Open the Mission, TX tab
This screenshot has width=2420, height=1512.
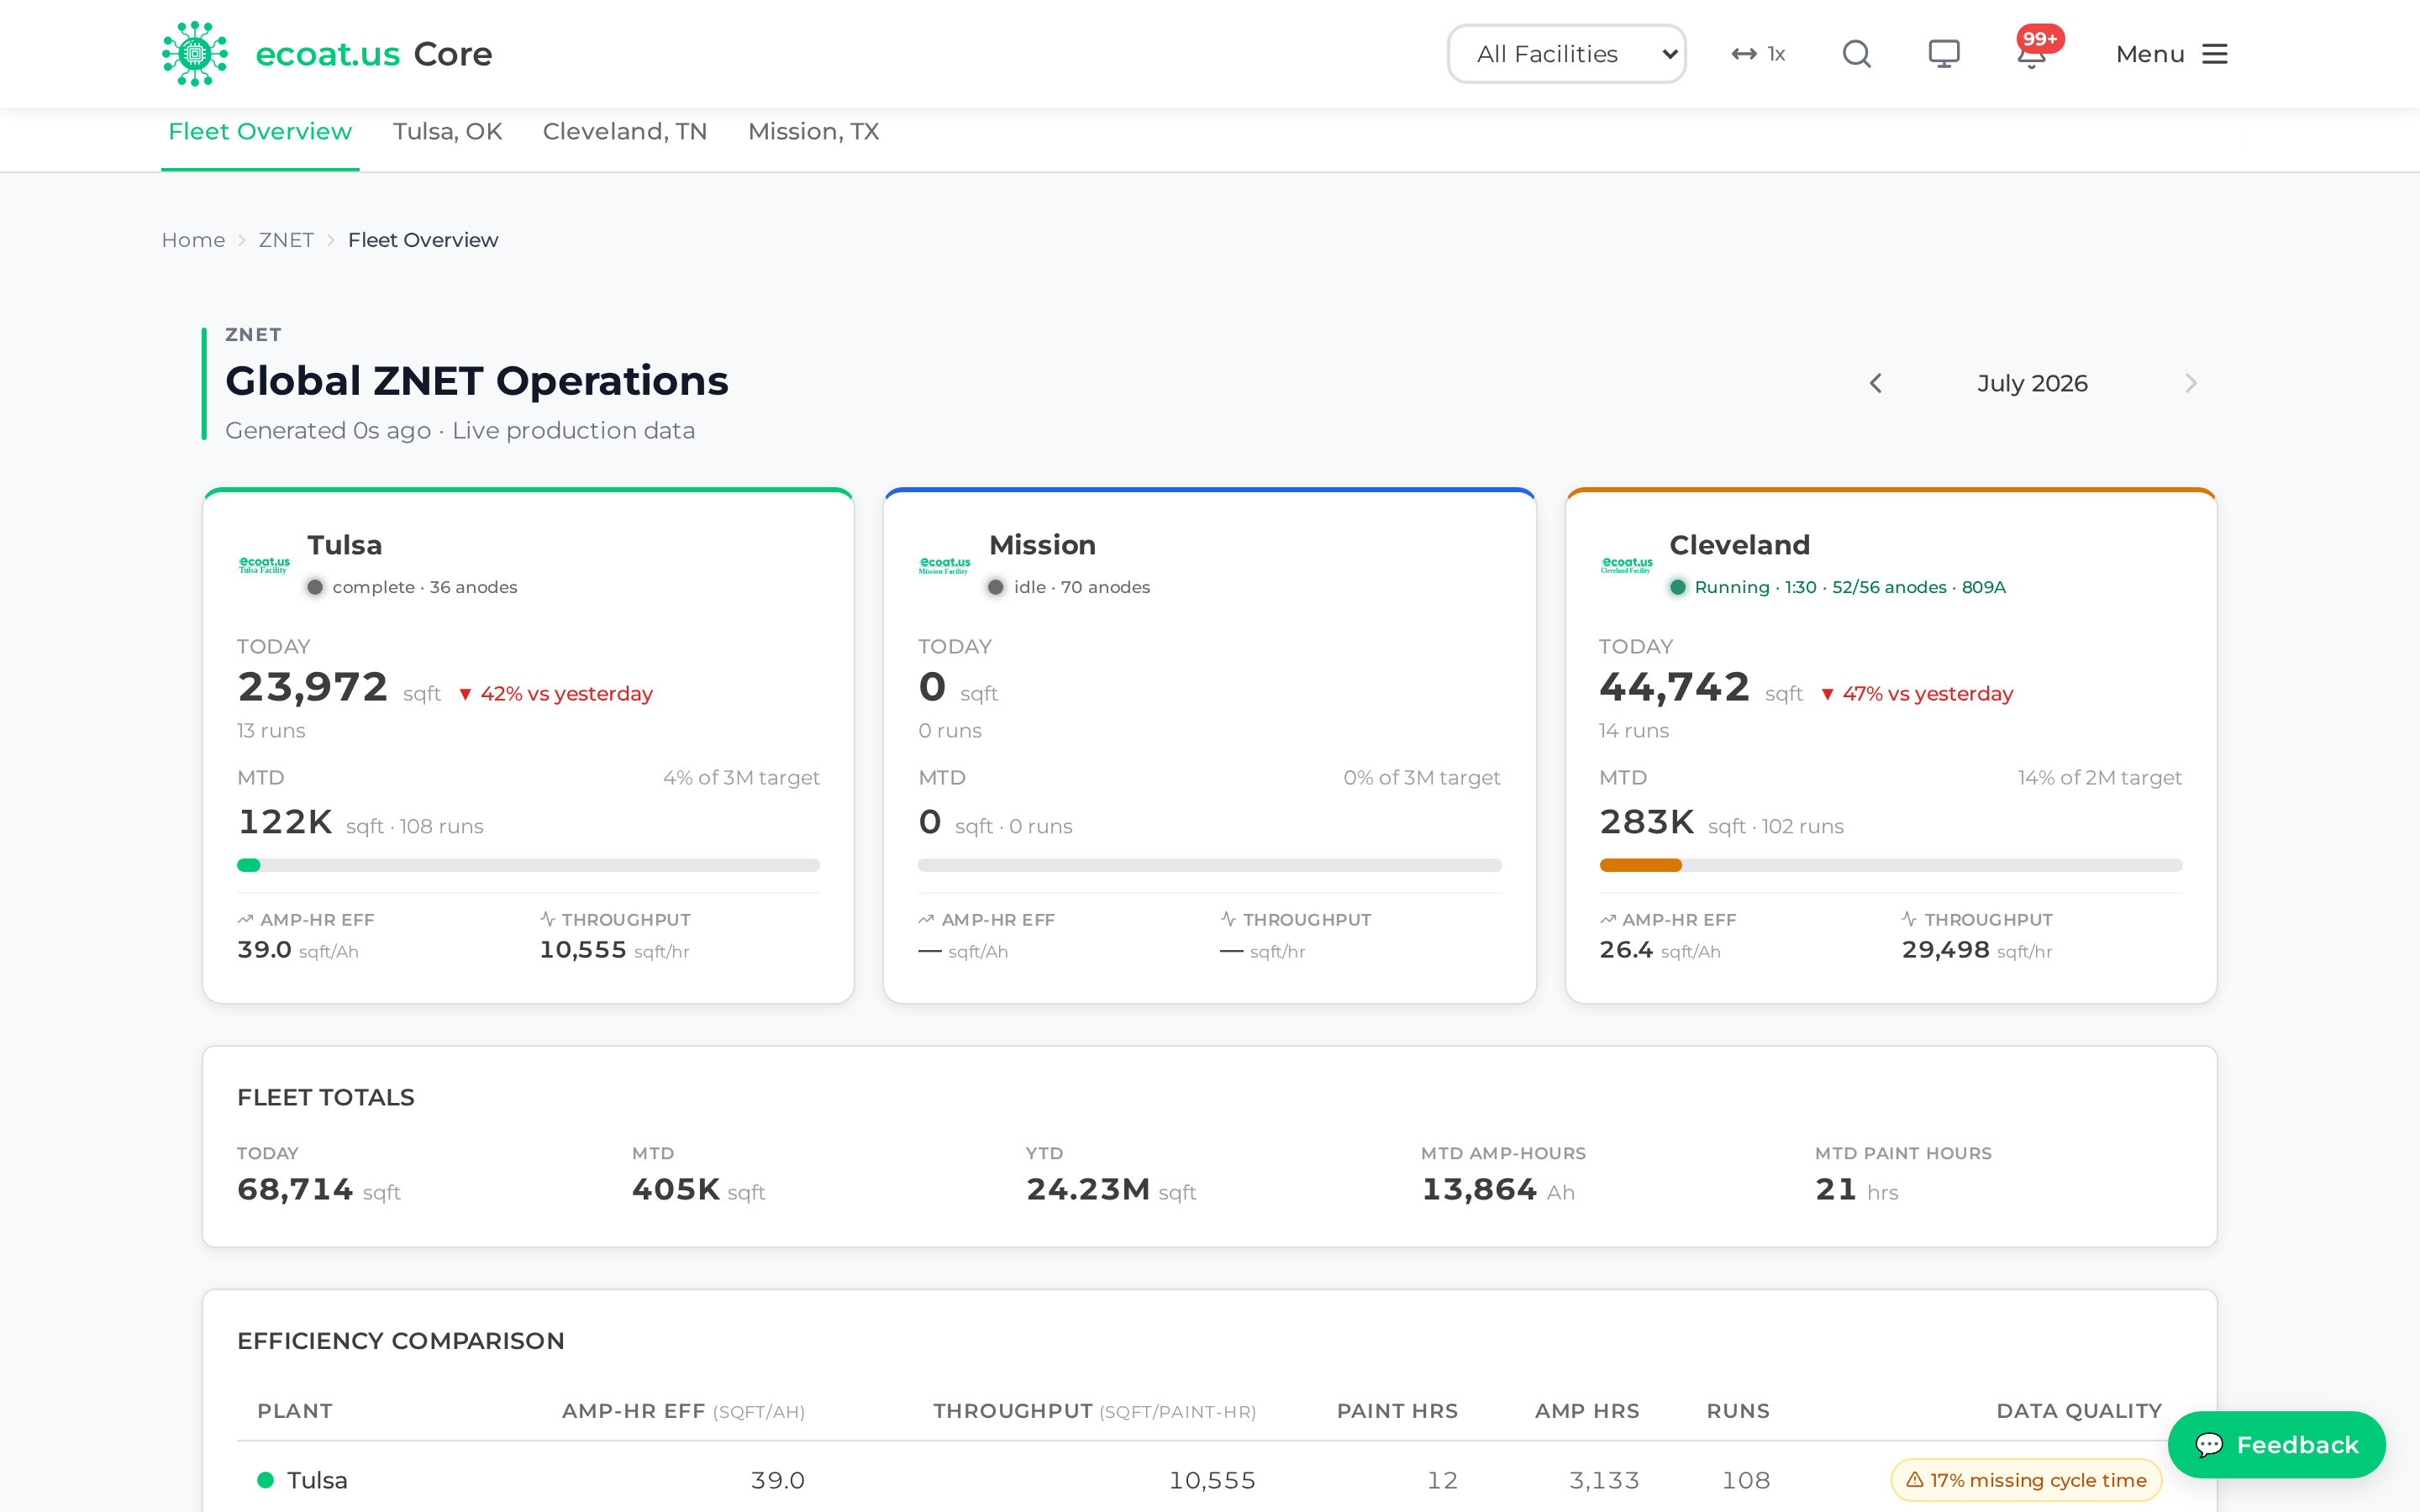click(813, 132)
